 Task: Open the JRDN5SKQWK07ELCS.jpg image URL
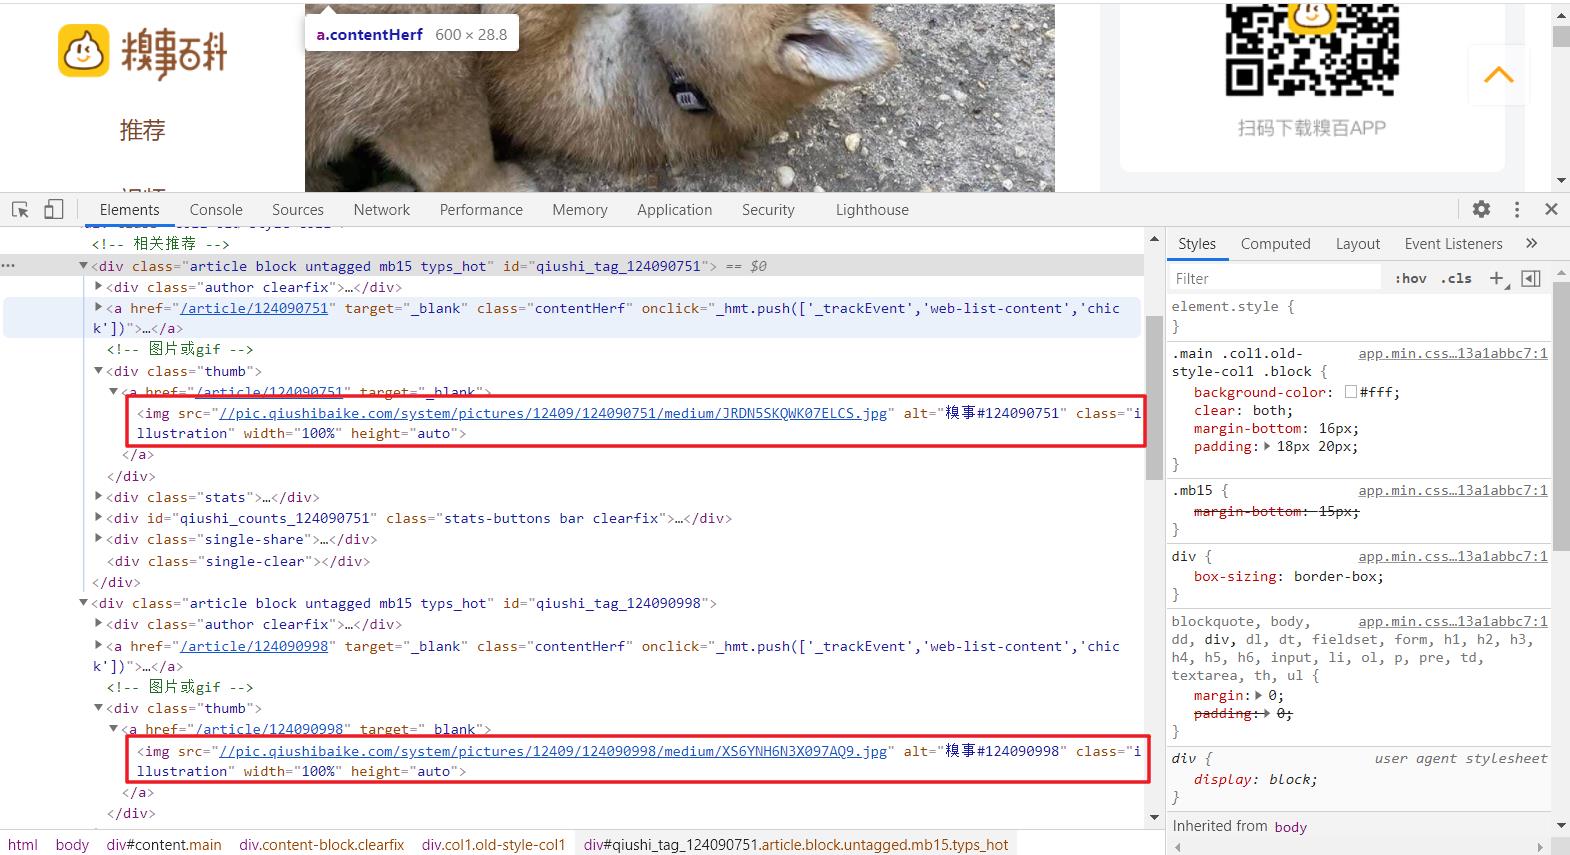pos(552,413)
